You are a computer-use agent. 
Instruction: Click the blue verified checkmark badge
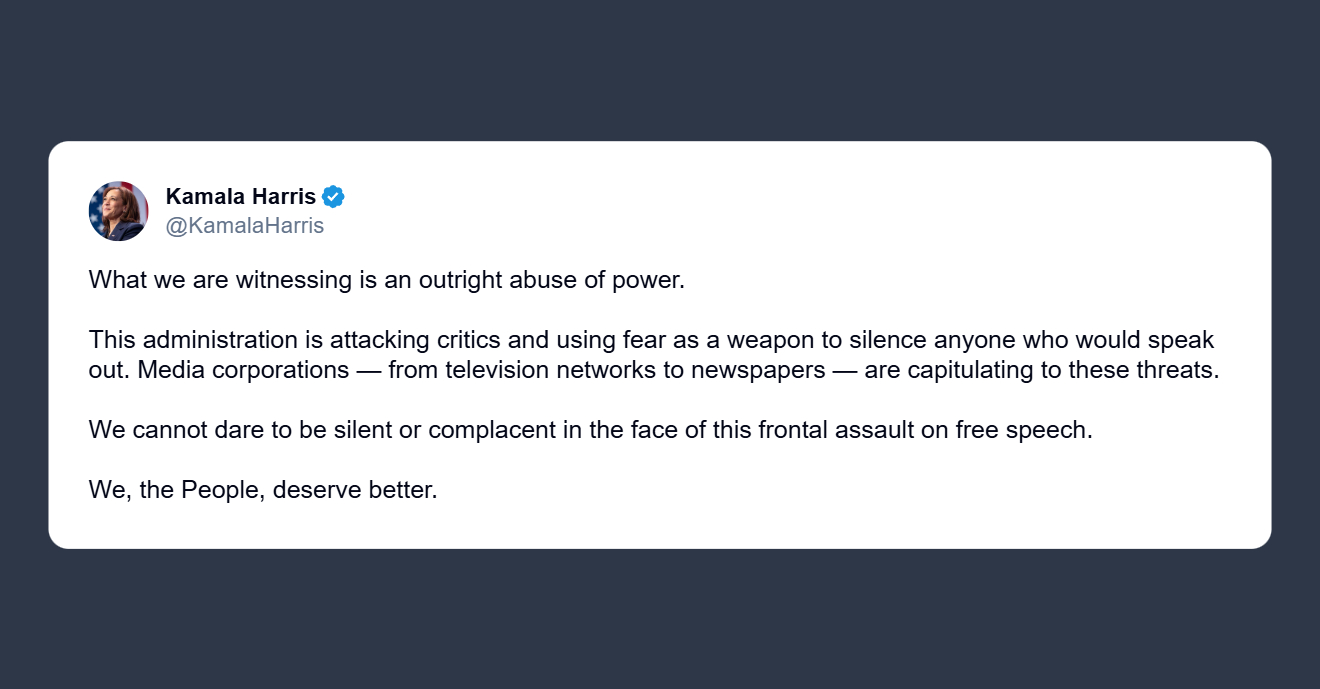[x=333, y=197]
